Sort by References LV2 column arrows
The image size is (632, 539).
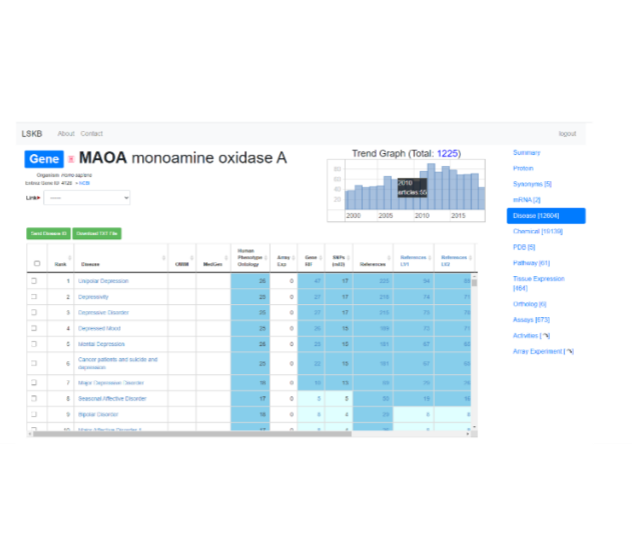click(x=470, y=258)
